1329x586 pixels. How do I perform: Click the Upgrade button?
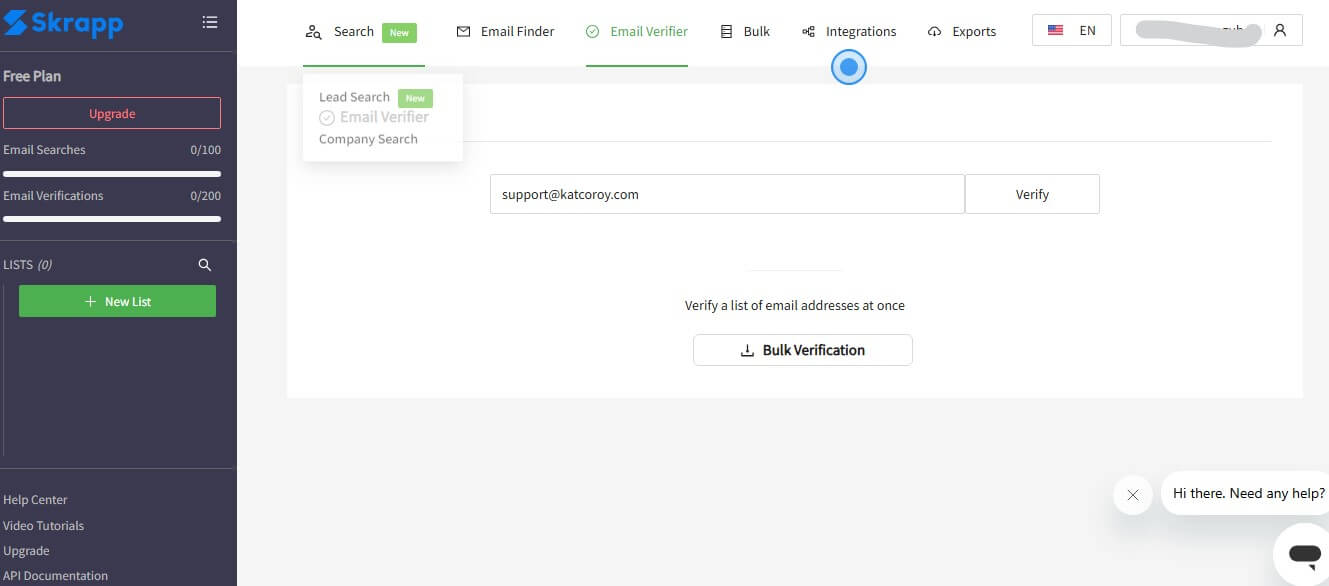coord(112,112)
